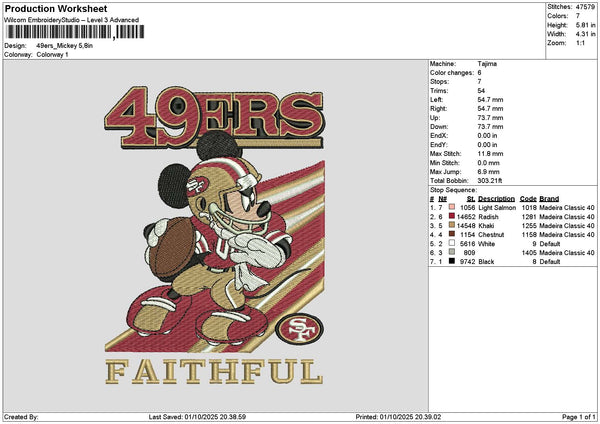Click the football in Mickey's hand
600x424 pixels.
[x=172, y=247]
